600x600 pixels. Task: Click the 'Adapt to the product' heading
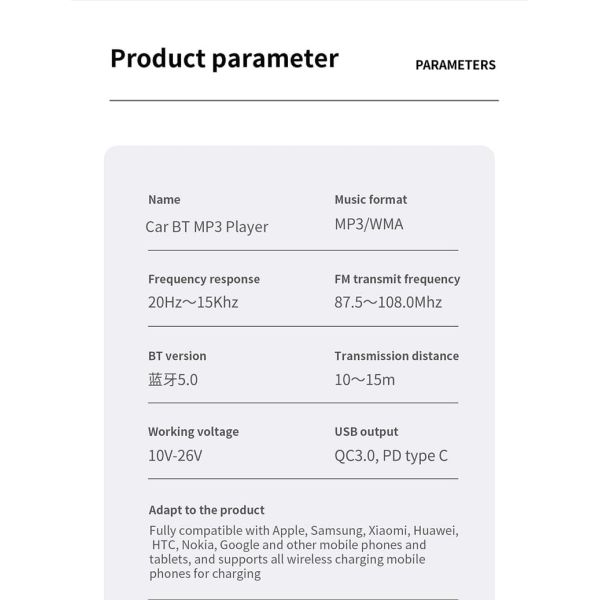[207, 510]
